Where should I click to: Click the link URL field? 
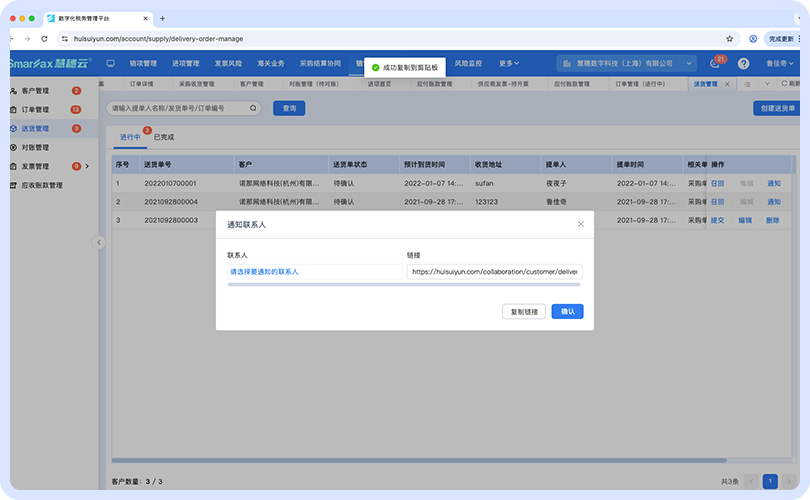(x=494, y=271)
